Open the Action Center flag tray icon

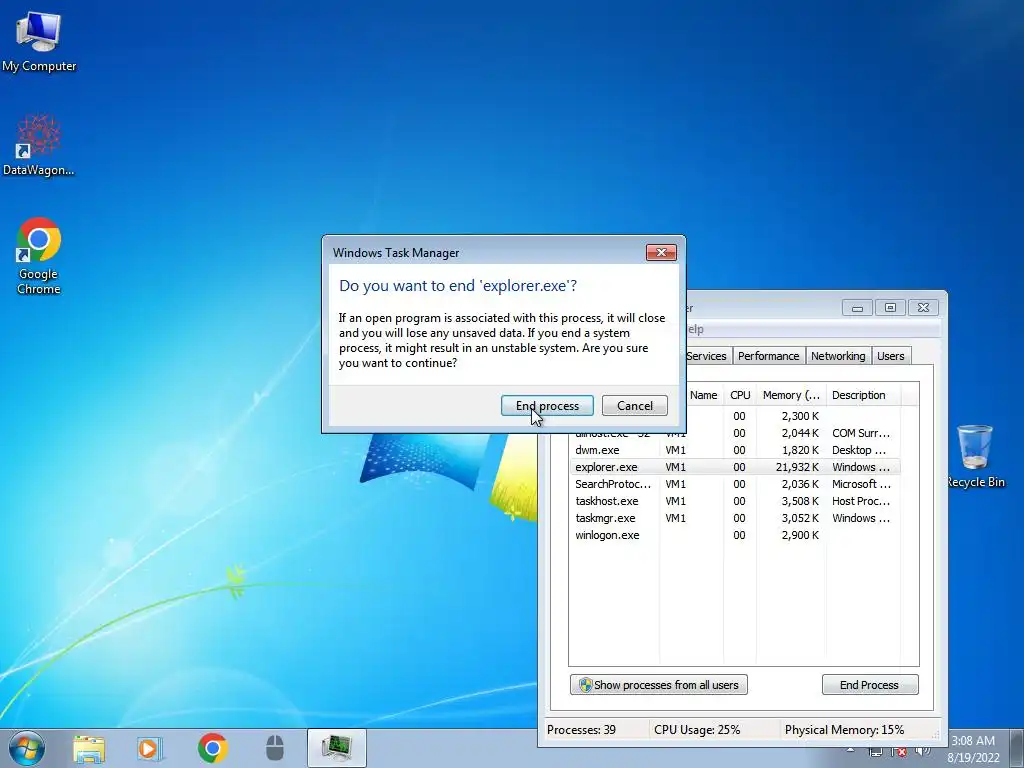coord(899,752)
